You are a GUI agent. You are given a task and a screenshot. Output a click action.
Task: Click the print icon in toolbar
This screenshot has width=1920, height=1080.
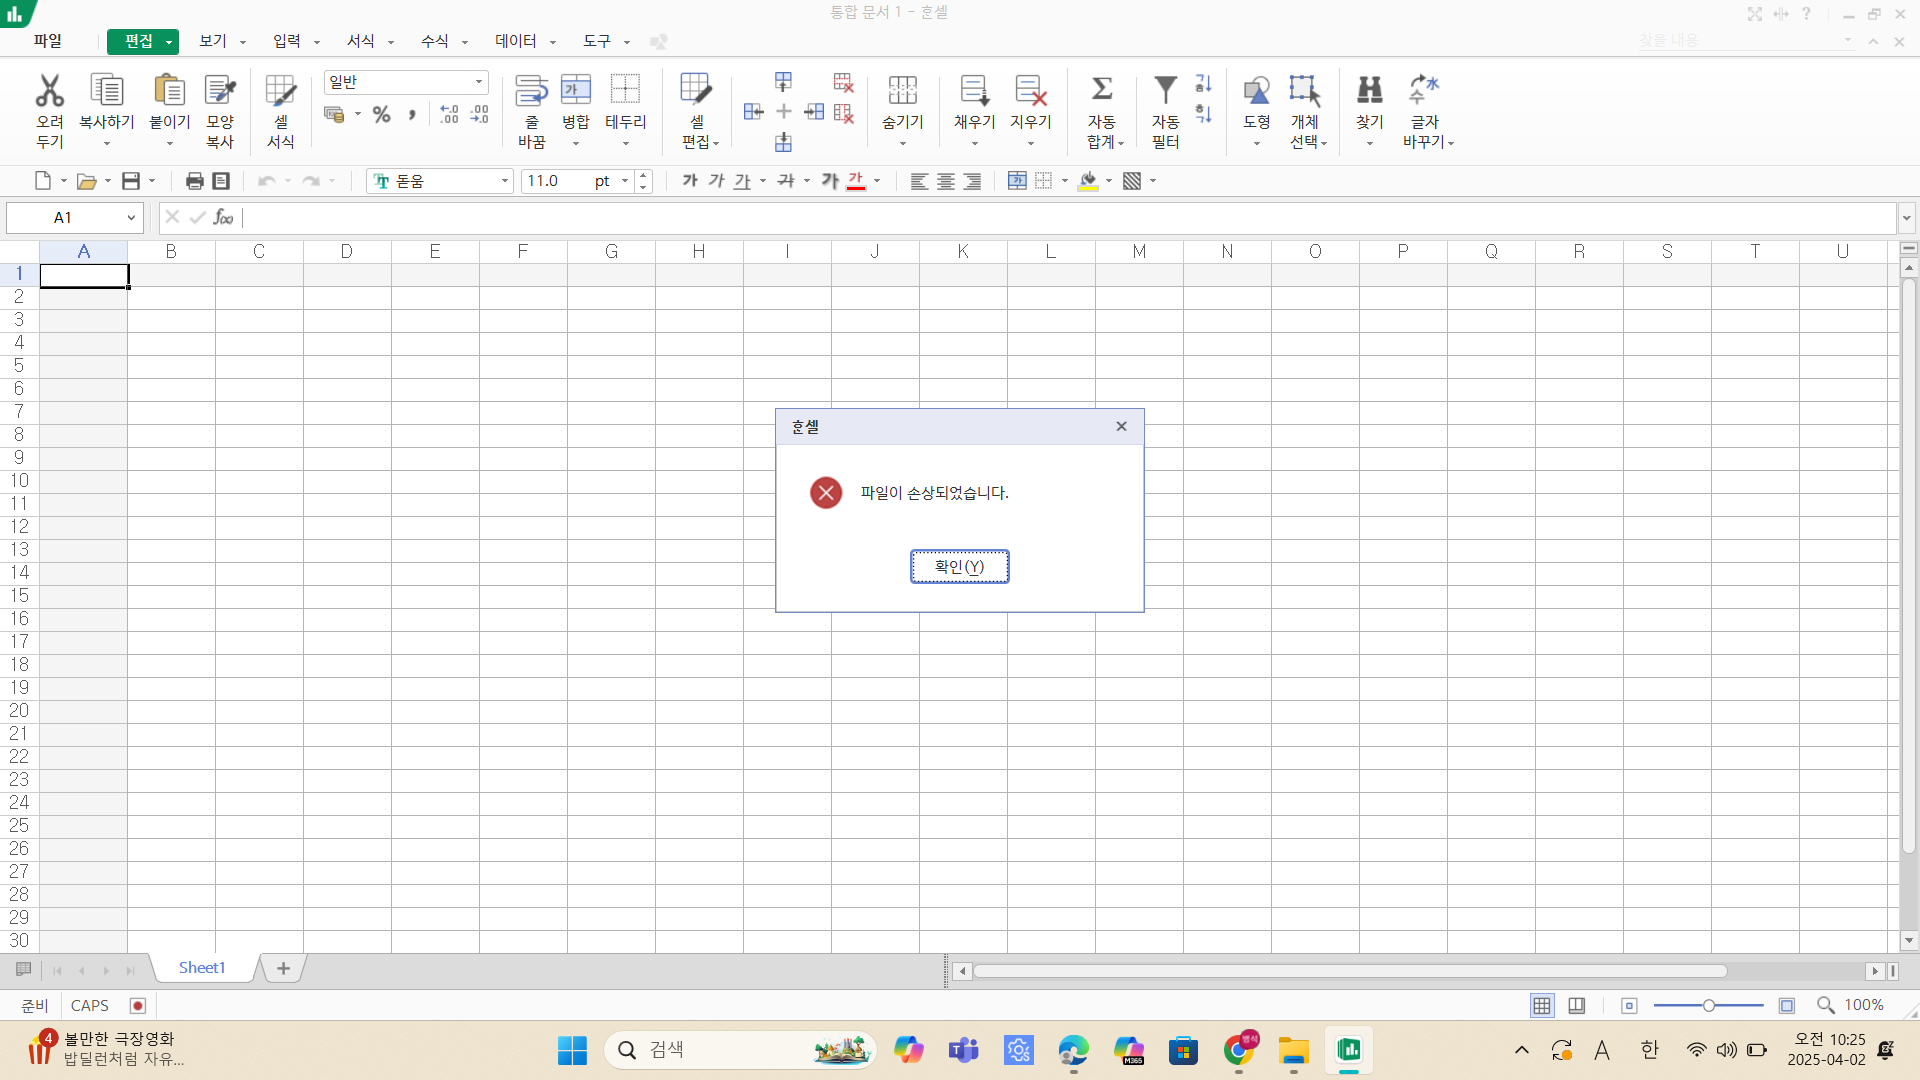[x=195, y=181]
